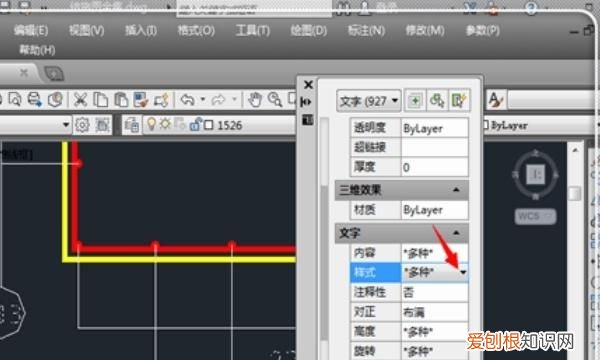The image size is (600, 360).
Task: Click the Redo arrow icon
Action: point(218,99)
